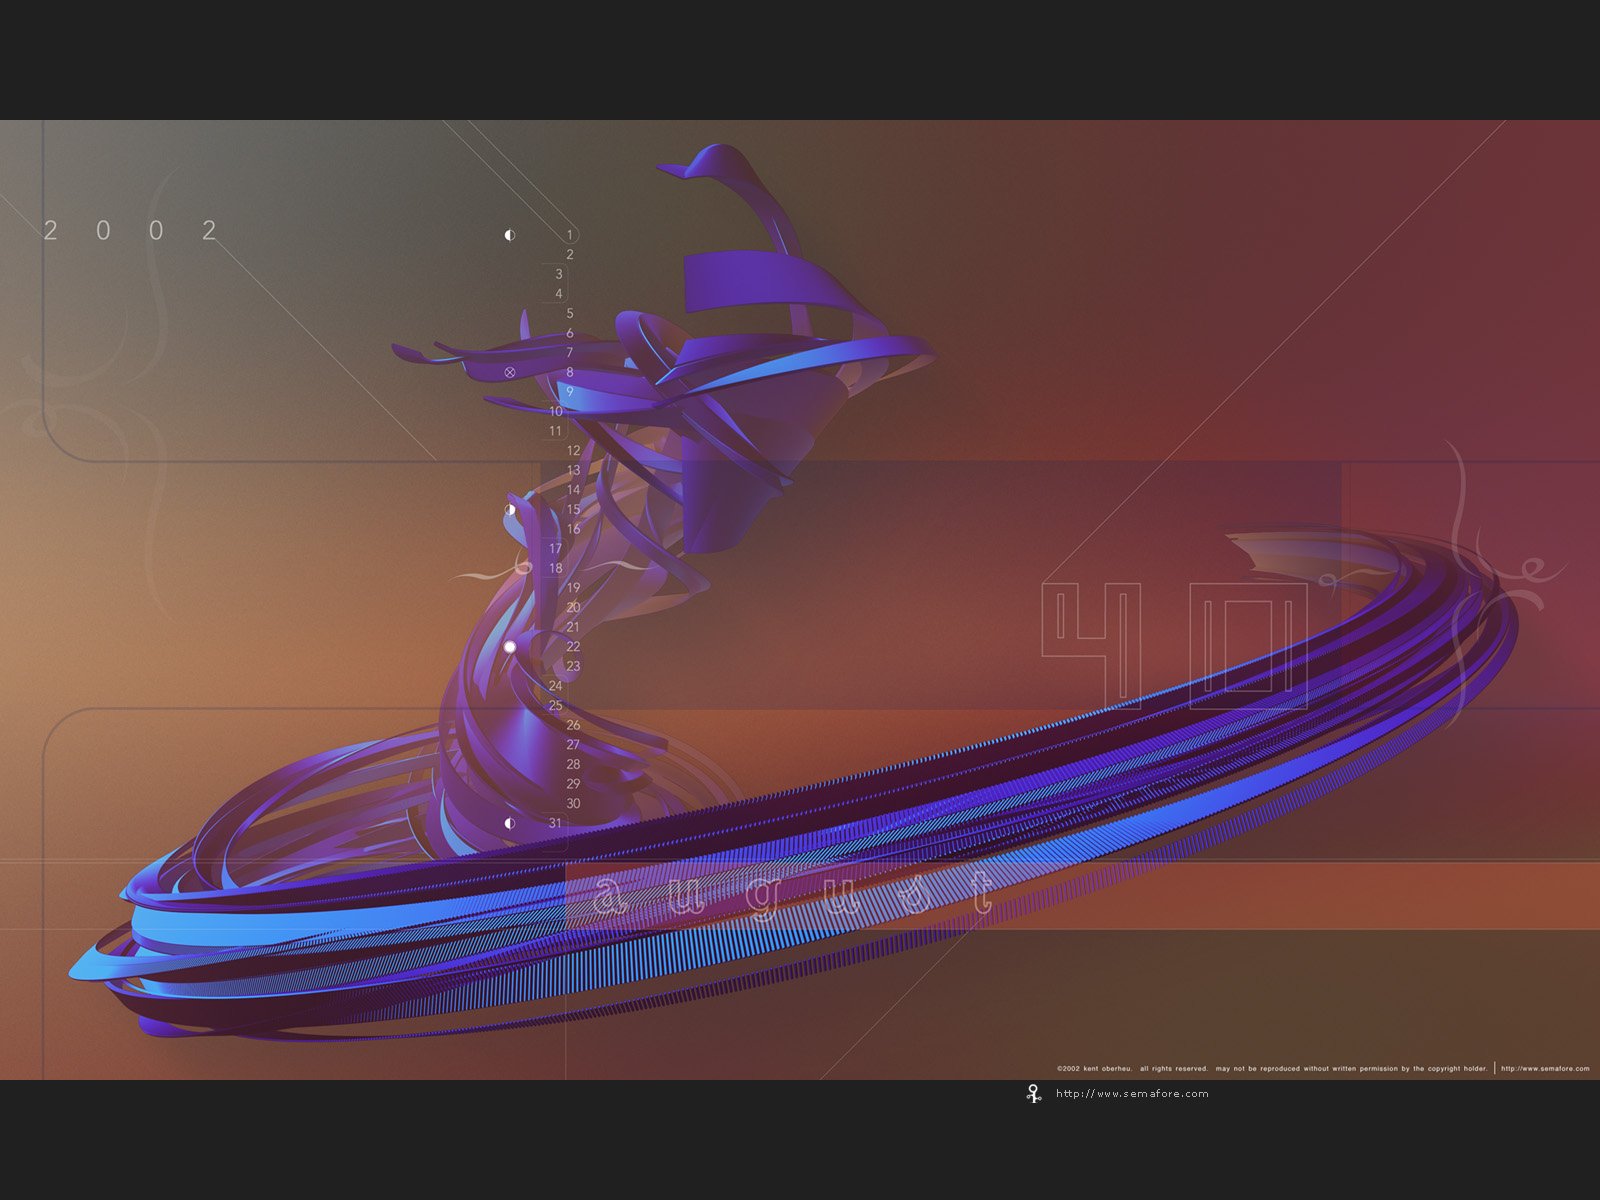Viewport: 1600px width, 1200px height.
Task: Click the "©2002 kent oberheu" copyright notice
Action: [1095, 1068]
